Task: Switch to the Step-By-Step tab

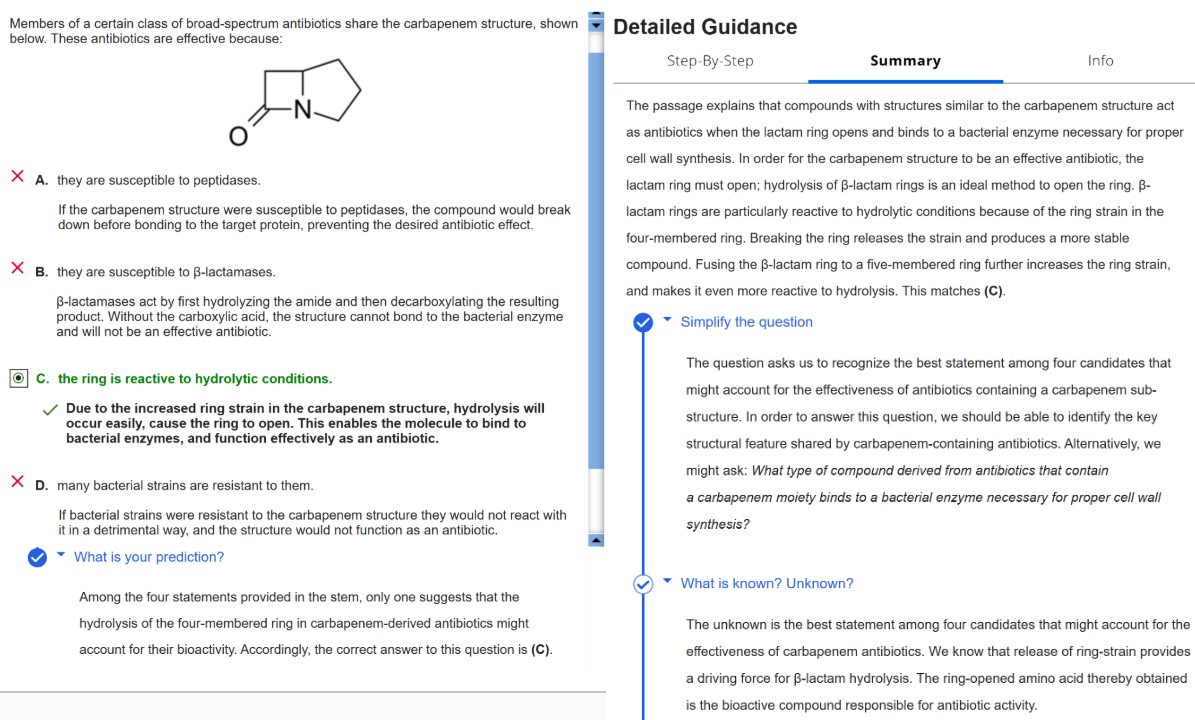Action: (x=710, y=61)
